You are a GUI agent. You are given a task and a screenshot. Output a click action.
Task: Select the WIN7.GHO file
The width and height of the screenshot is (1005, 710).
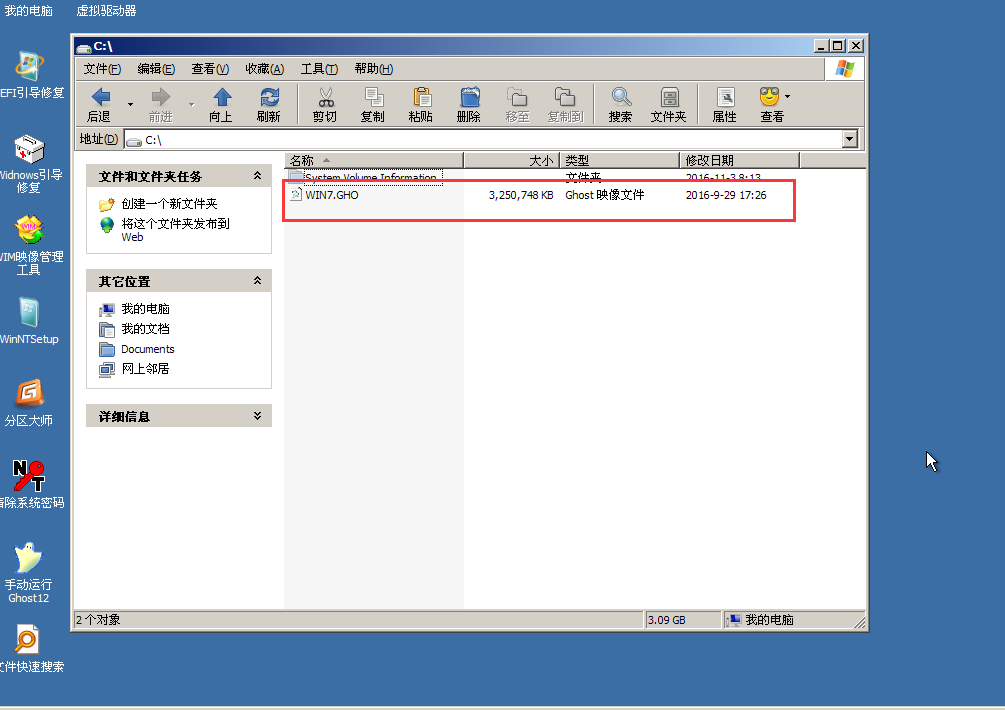331,195
